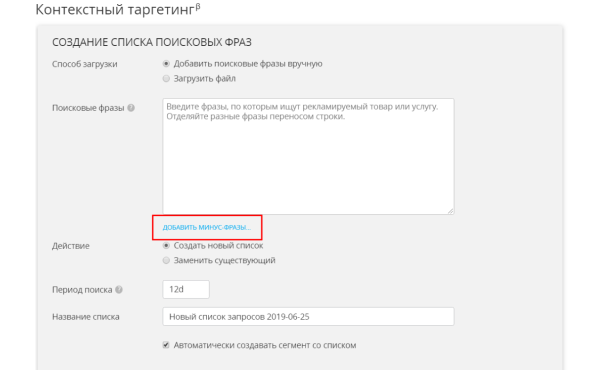
Task: Open help tooltip next to Поисковые фразы
Action: point(131,108)
